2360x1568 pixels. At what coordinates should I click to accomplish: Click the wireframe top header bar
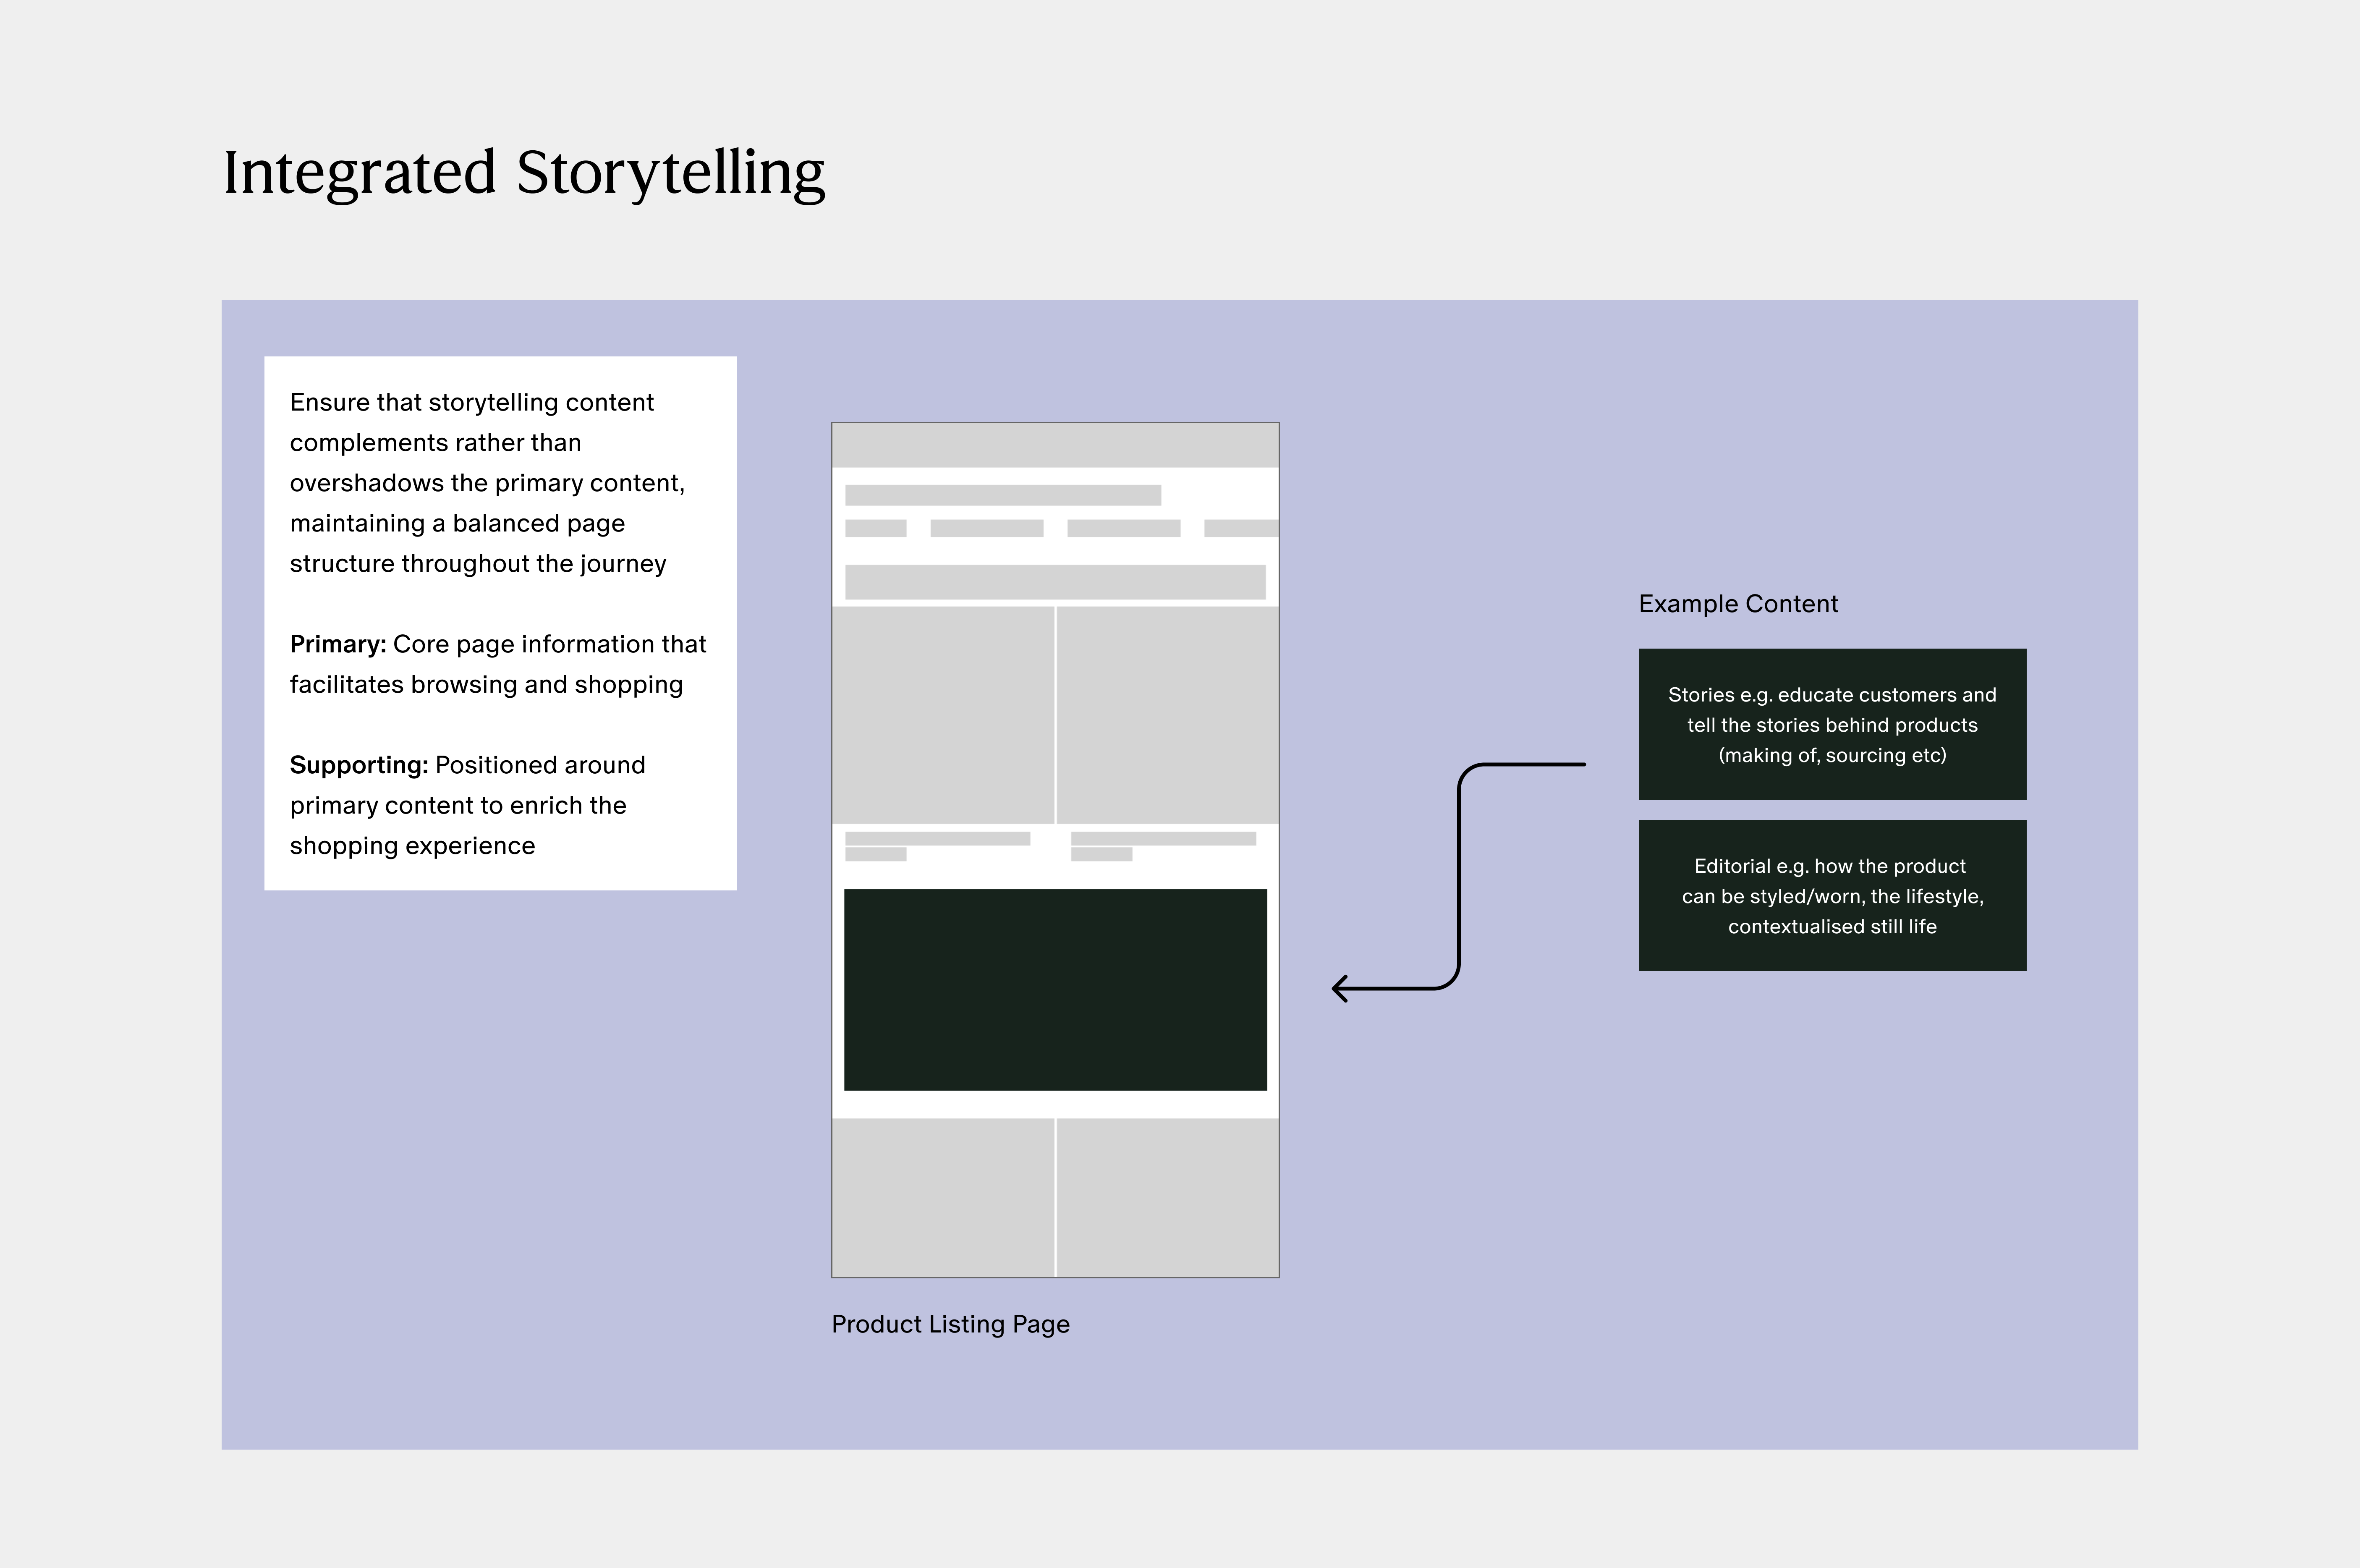pyautogui.click(x=1055, y=445)
